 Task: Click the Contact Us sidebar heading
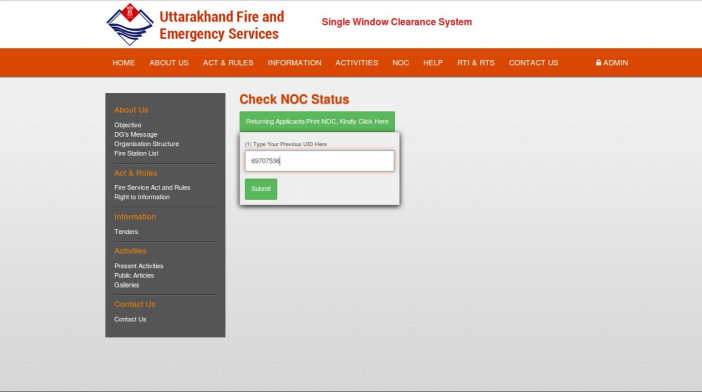click(x=135, y=304)
